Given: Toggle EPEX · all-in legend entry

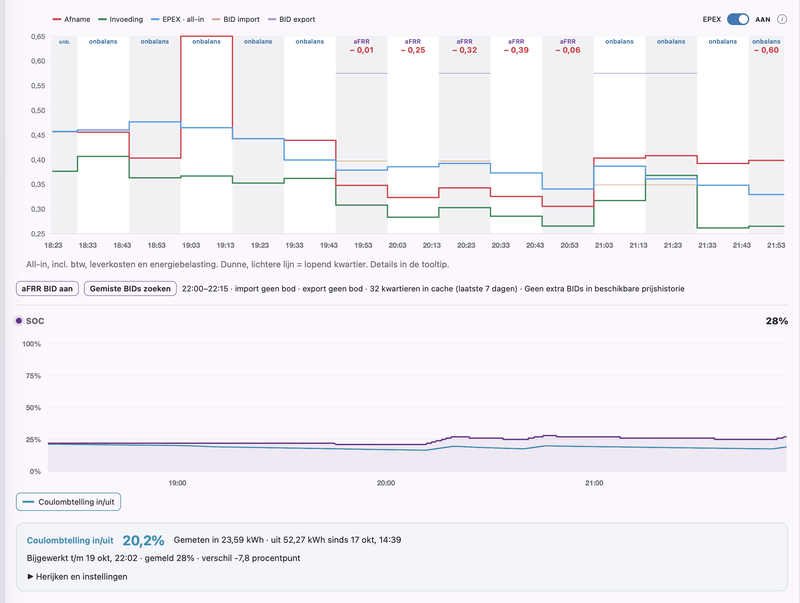Looking at the screenshot, I should click(x=178, y=19).
